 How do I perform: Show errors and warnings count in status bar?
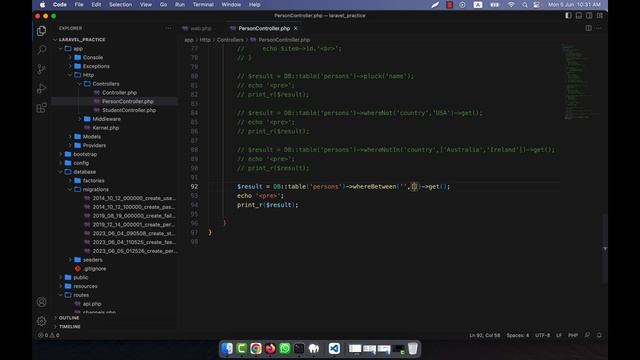49,335
